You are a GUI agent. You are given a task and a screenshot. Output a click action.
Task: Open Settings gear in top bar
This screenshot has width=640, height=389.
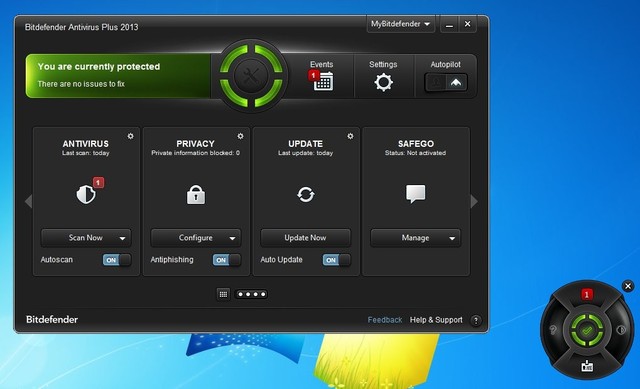[x=383, y=82]
